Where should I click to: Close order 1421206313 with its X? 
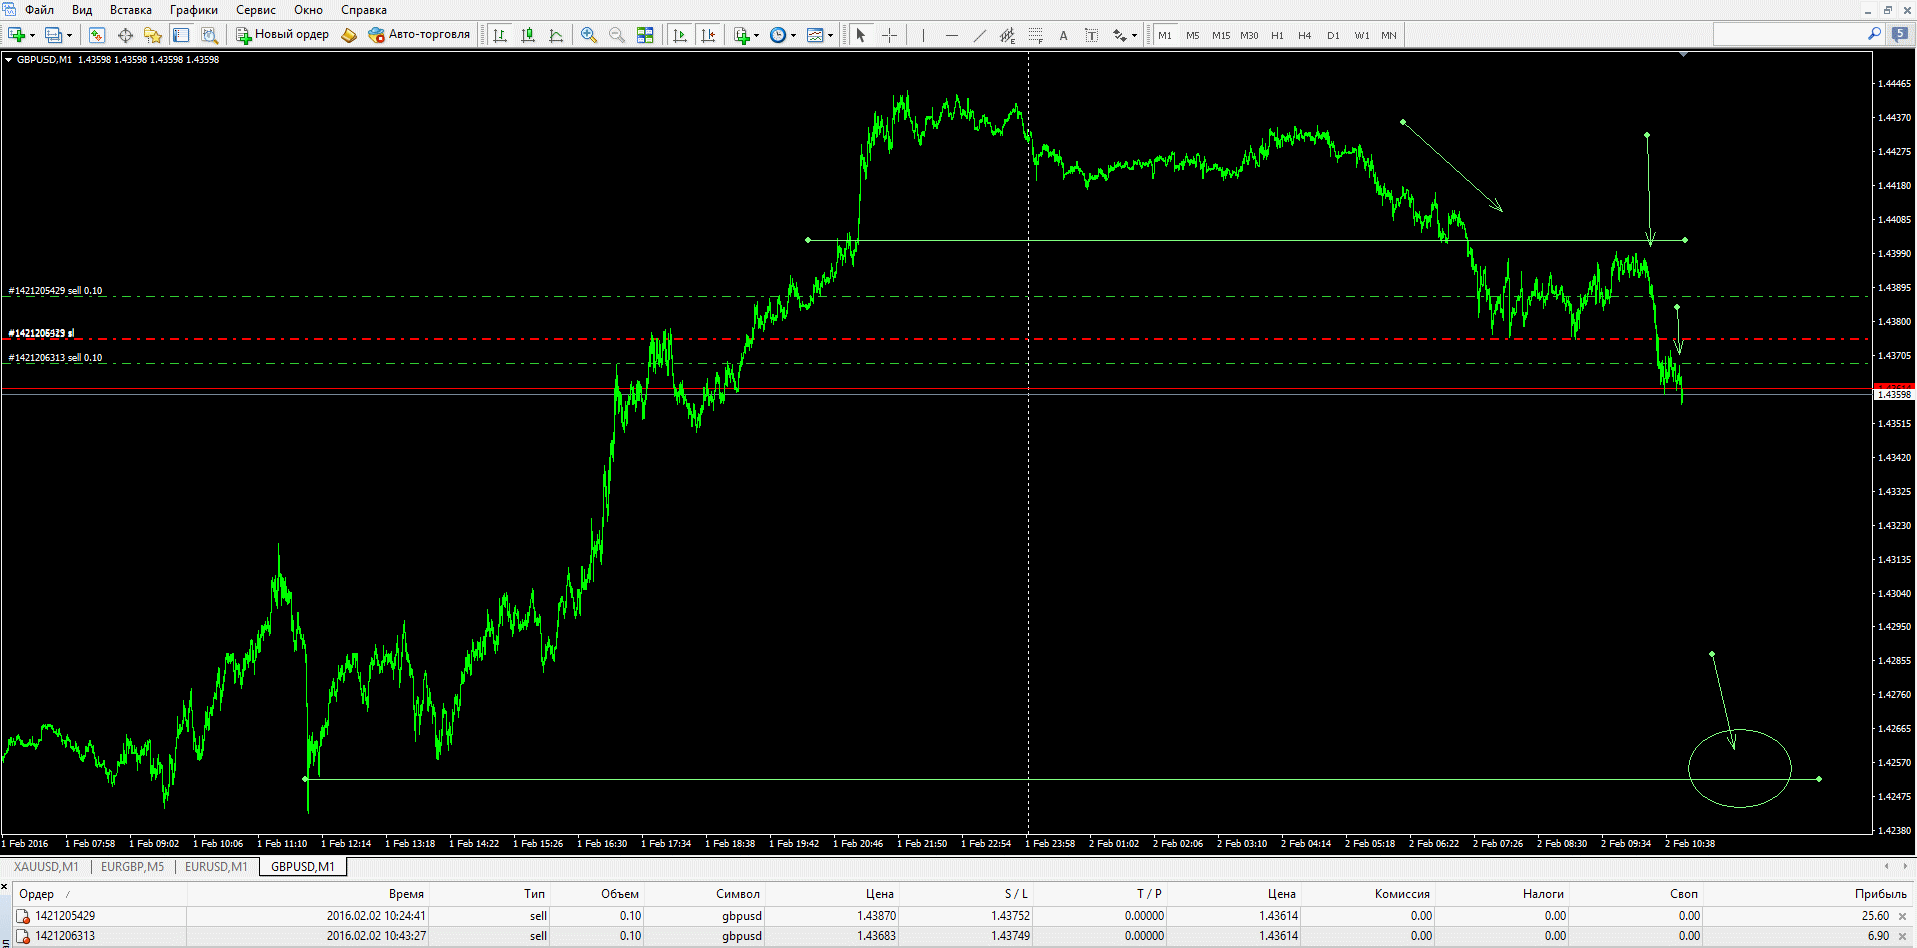[x=1902, y=936]
